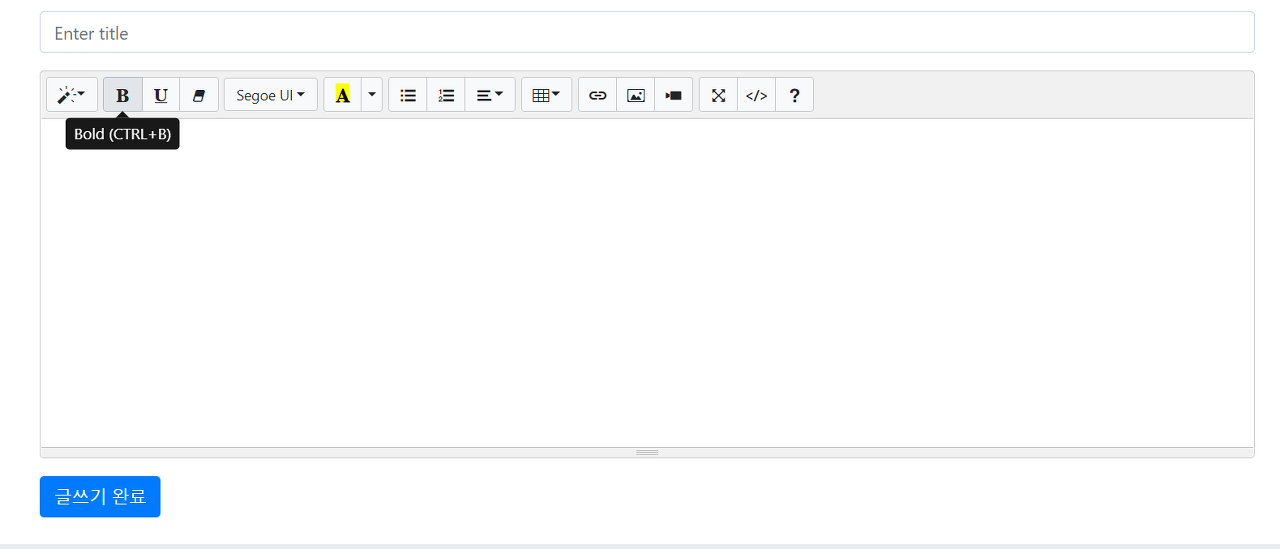
Task: Click inside the editor text area
Action: pyautogui.click(x=647, y=283)
